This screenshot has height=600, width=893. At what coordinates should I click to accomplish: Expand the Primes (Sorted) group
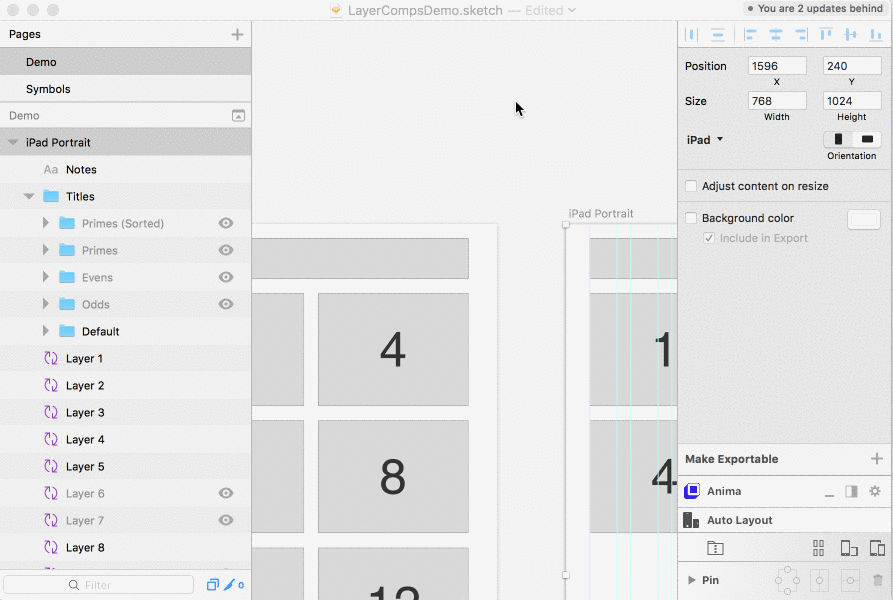(46, 223)
